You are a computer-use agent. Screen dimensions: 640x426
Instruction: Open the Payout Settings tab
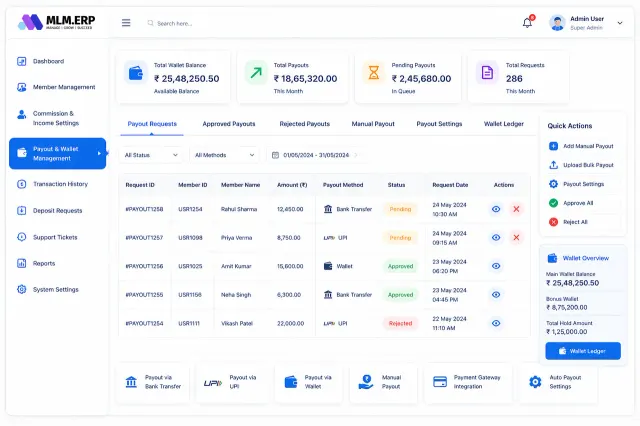[439, 124]
